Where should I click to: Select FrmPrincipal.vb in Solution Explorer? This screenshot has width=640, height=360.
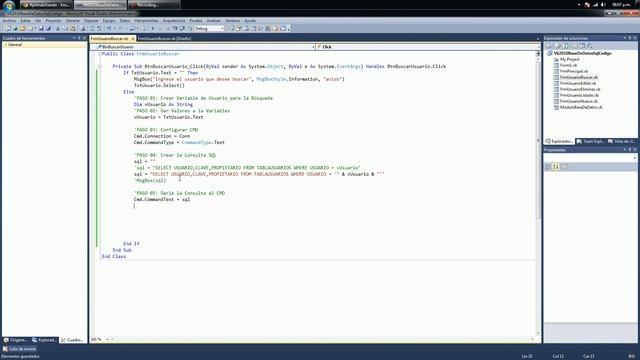tap(574, 71)
